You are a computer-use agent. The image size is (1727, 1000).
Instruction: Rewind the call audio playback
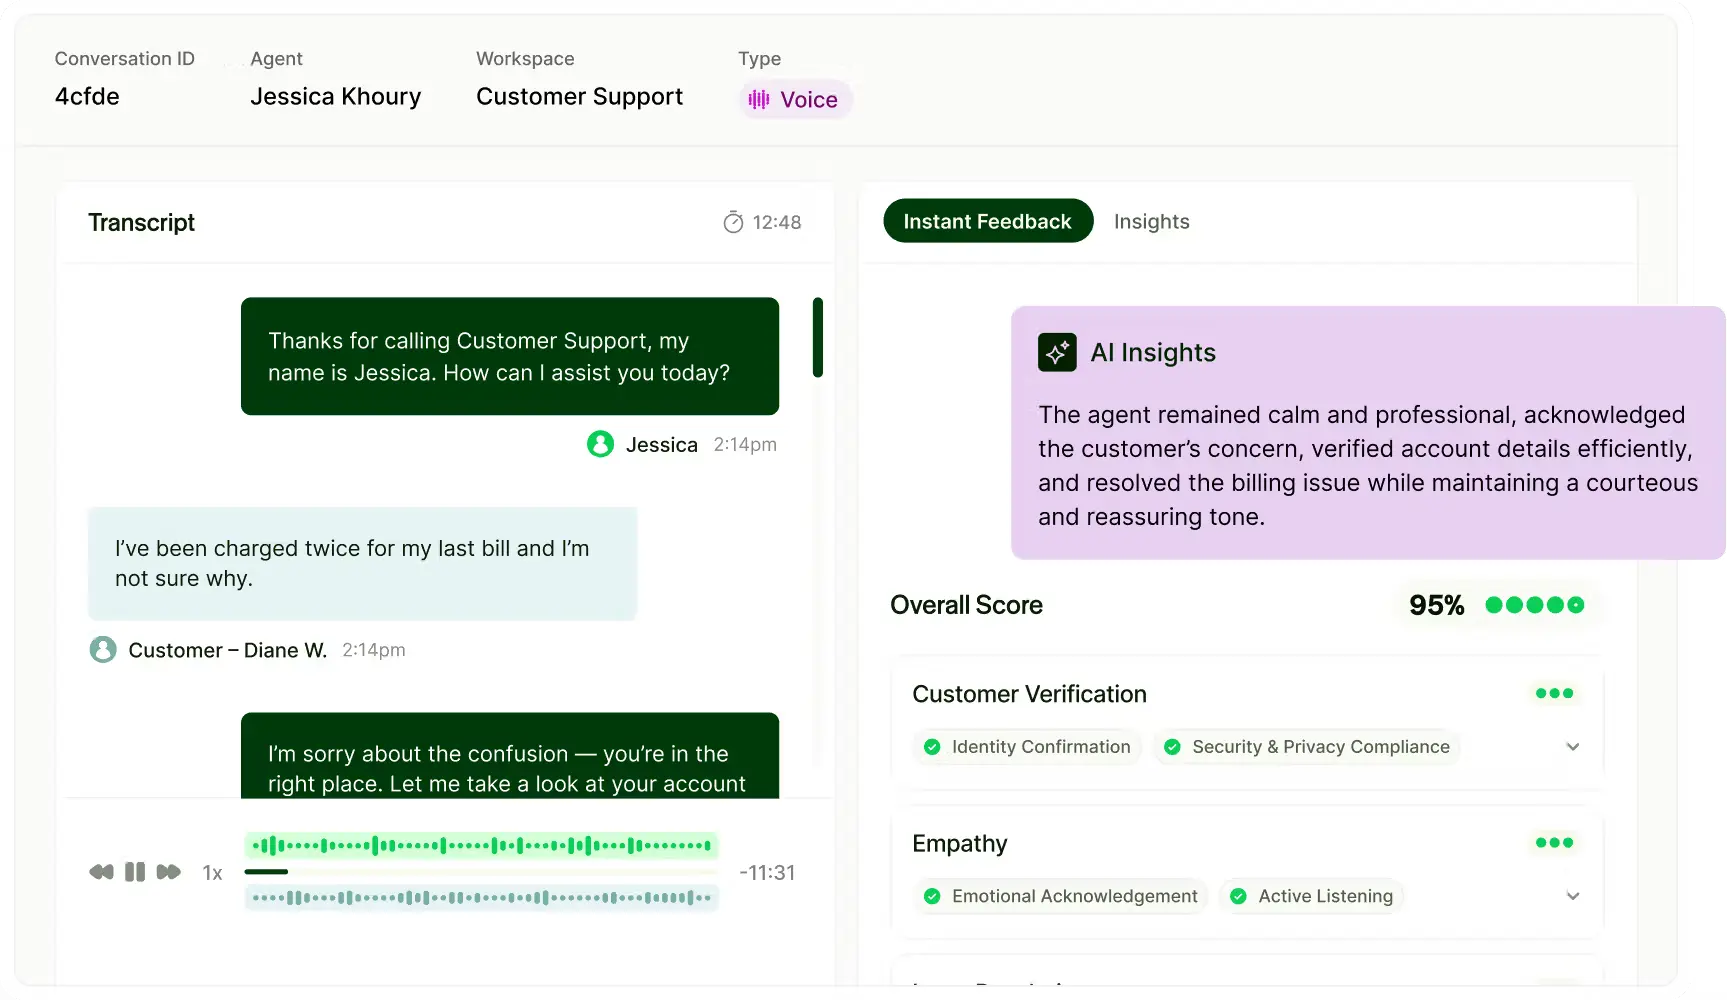(x=101, y=872)
